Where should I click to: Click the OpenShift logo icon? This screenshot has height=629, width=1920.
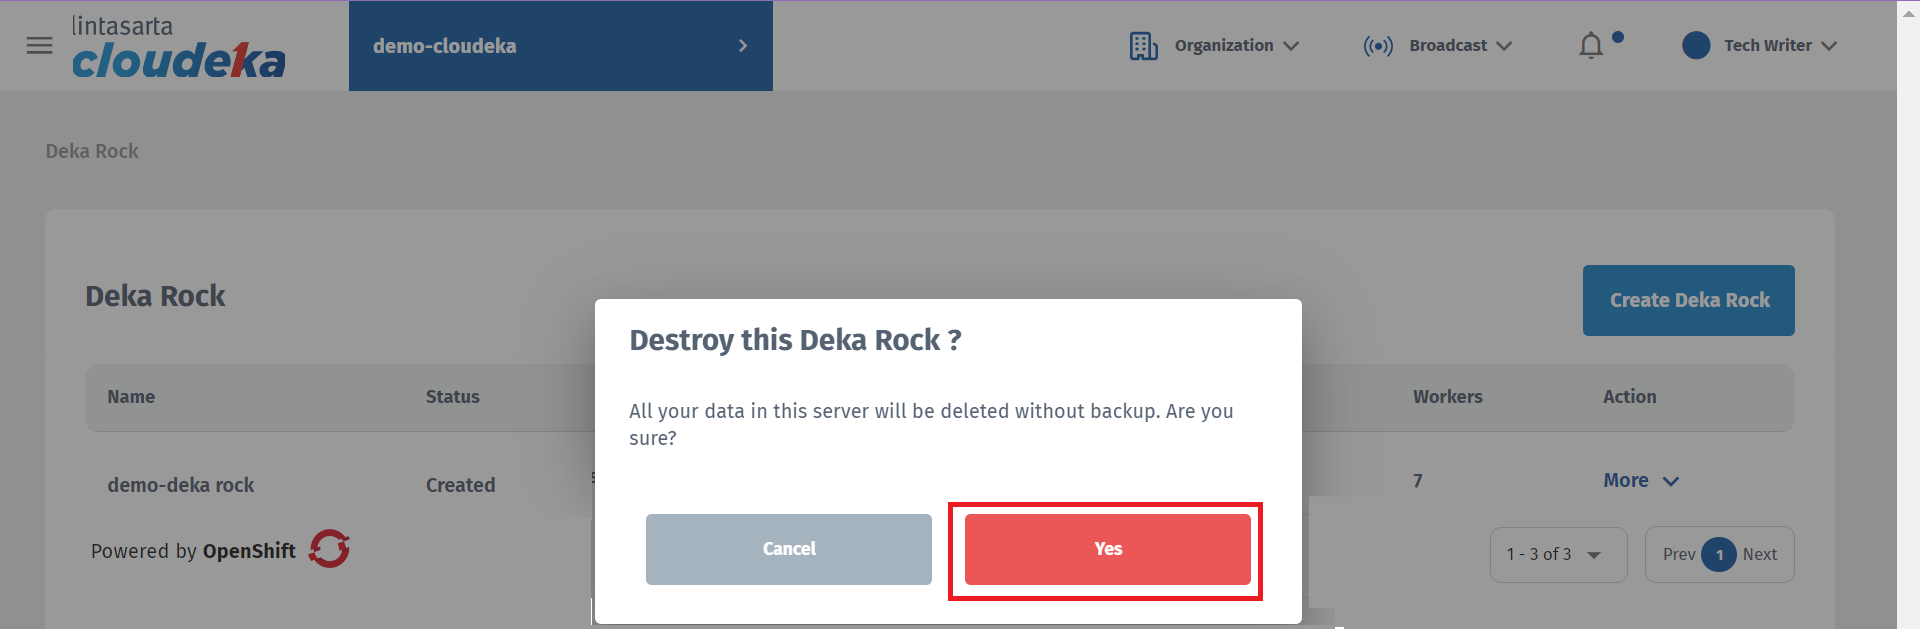click(x=329, y=549)
